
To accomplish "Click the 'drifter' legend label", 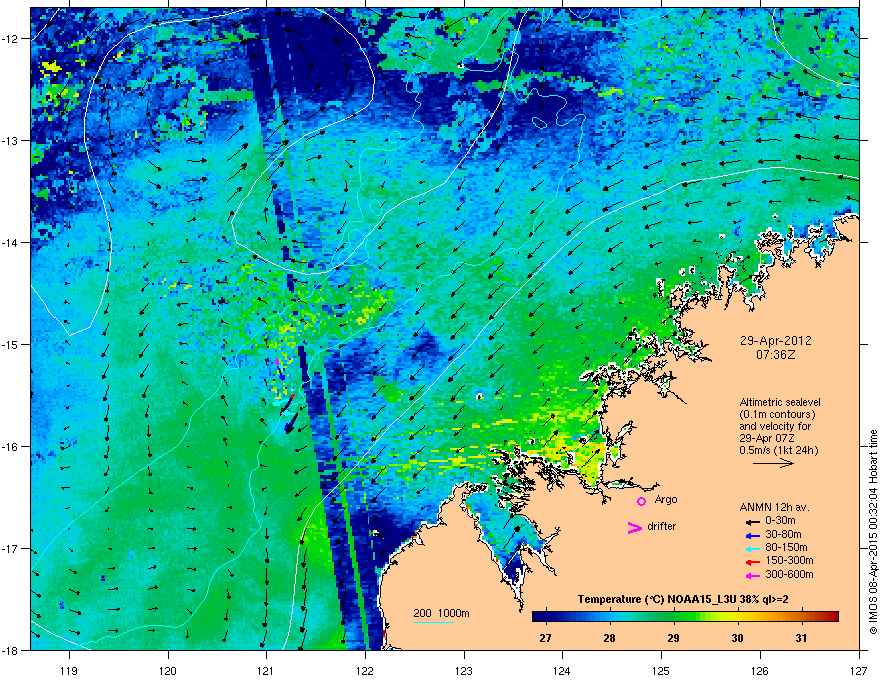I will click(x=662, y=526).
